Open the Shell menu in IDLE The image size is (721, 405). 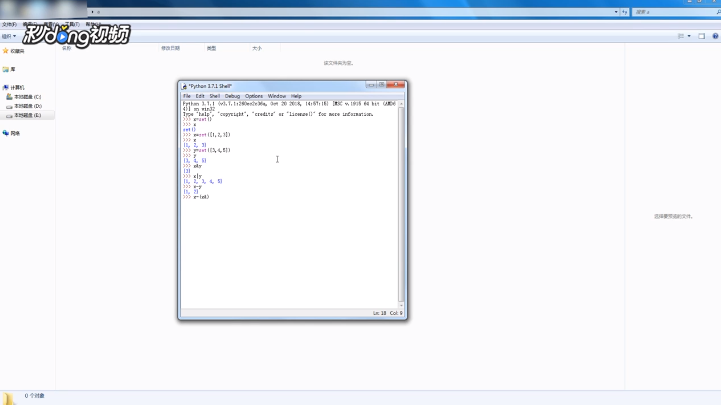tap(215, 96)
